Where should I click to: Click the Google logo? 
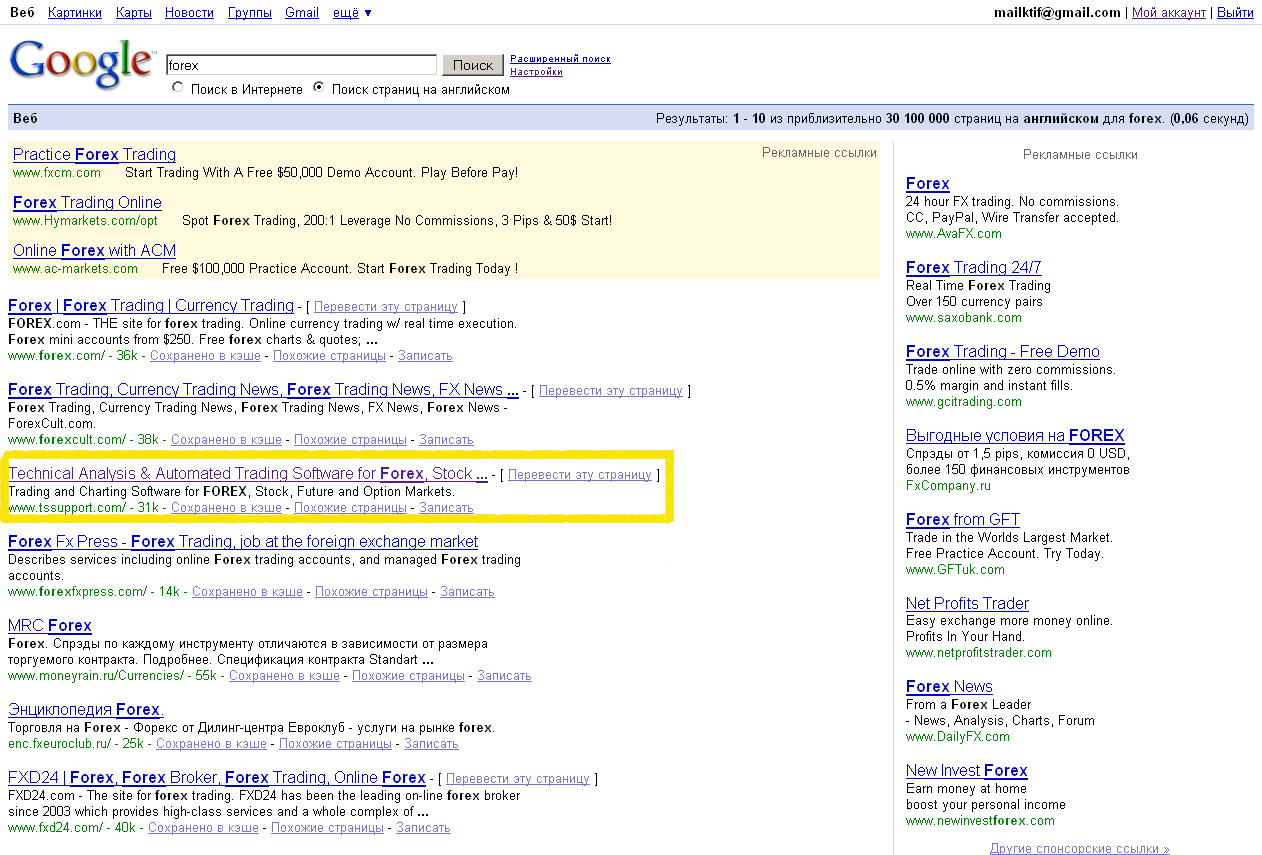(x=82, y=64)
